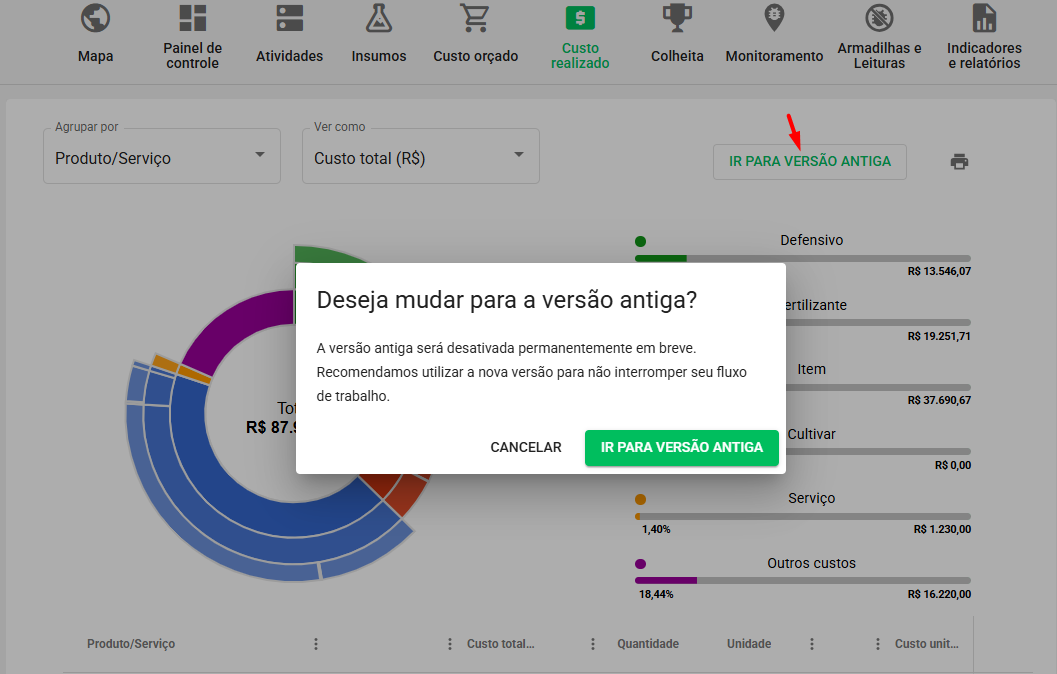This screenshot has height=674, width=1057.
Task: Open the Unidade column options menu
Action: (812, 644)
